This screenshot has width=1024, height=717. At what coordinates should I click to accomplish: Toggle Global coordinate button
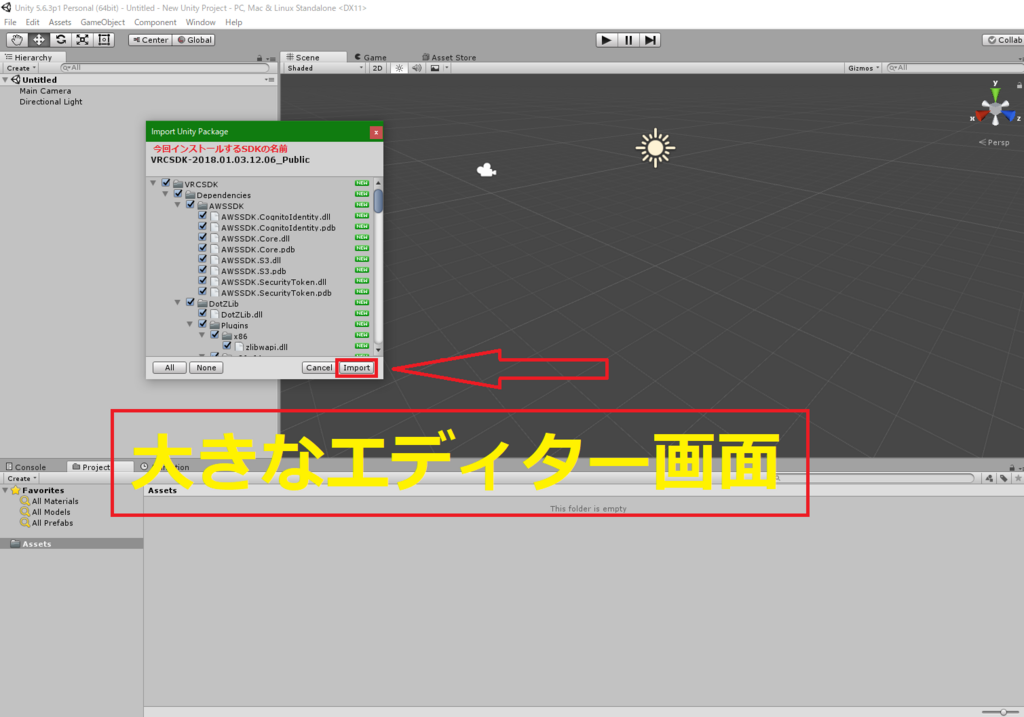[194, 40]
